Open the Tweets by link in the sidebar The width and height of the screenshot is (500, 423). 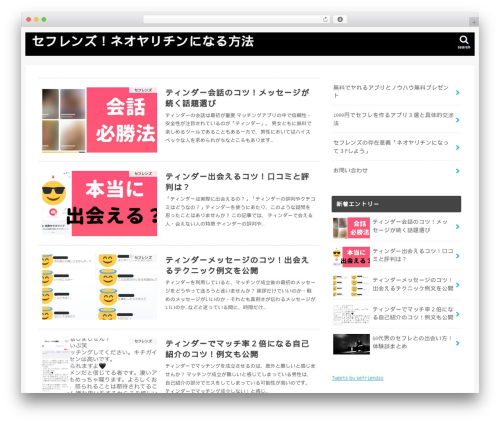click(x=357, y=378)
